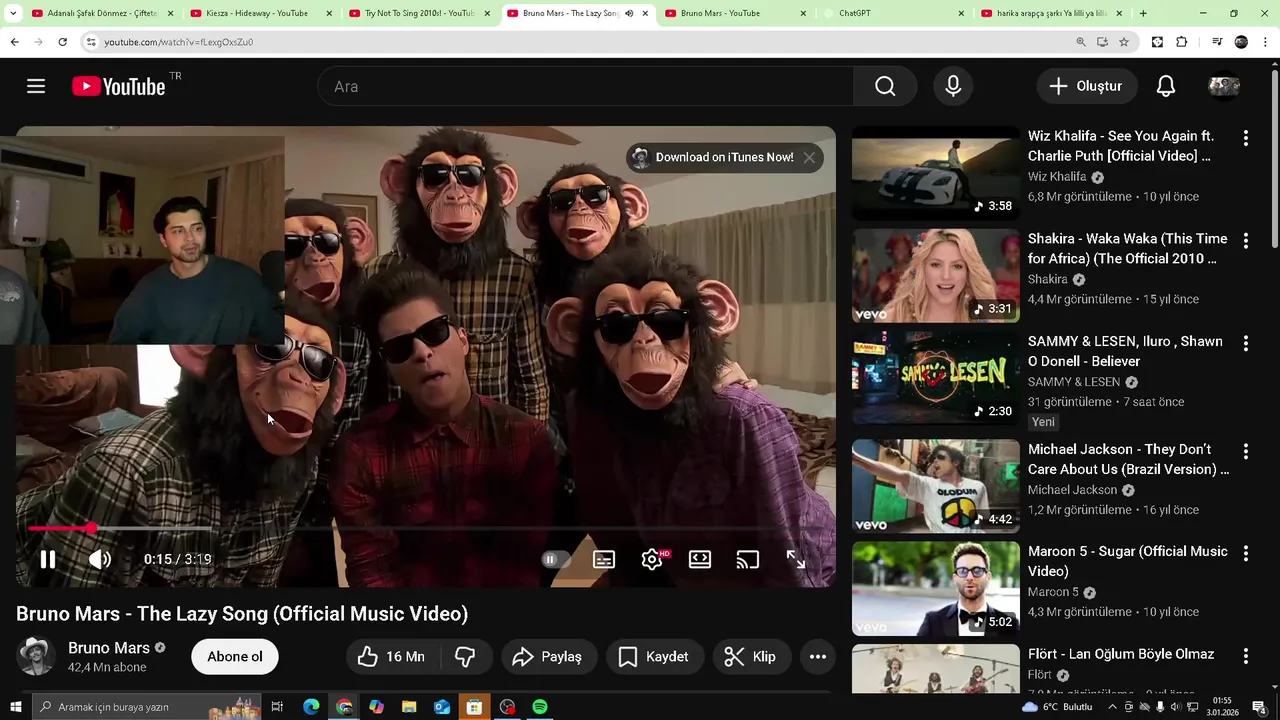The image size is (1280, 720).
Task: Cast the video to a TV
Action: [748, 559]
